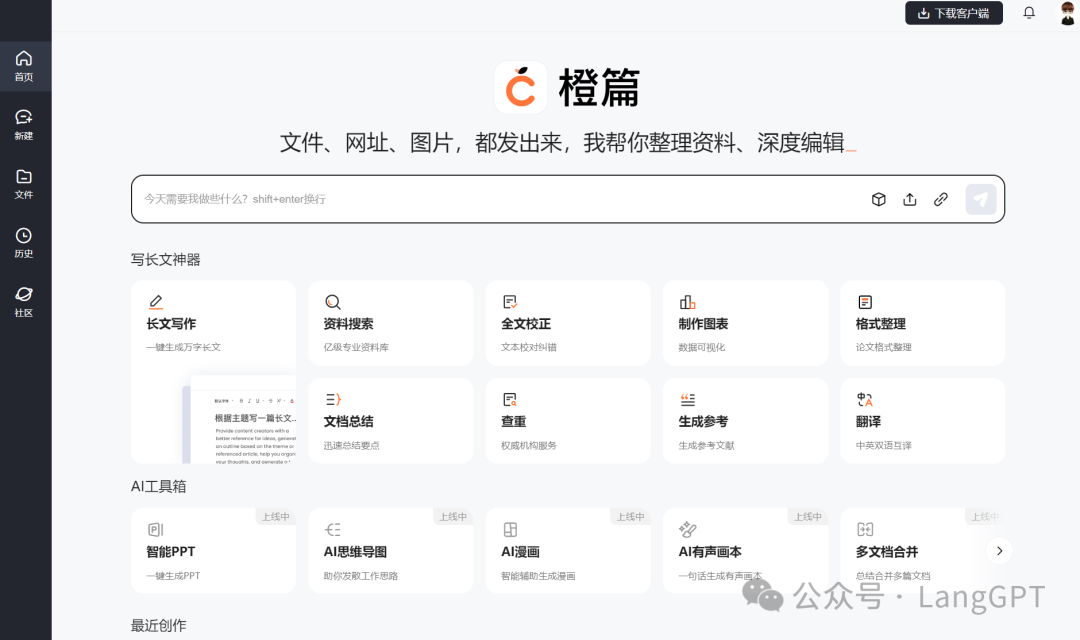Screen dimensions: 1080x640
Task: Open 翻译 card title
Action: point(868,422)
